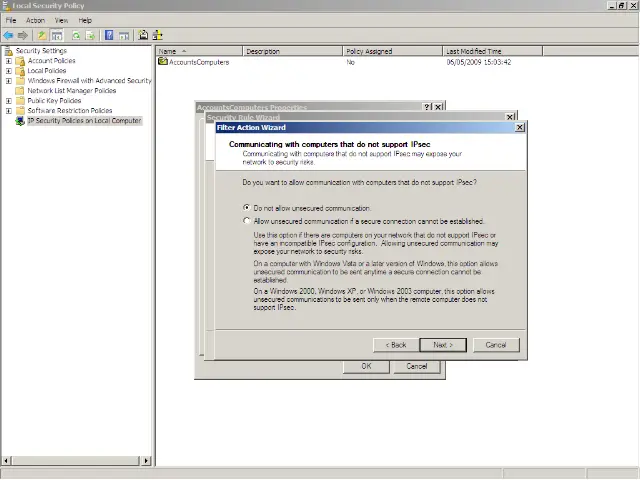The height and width of the screenshot is (480, 640).
Task: Choose 'Allow unsecured communication' radio option
Action: (248, 221)
